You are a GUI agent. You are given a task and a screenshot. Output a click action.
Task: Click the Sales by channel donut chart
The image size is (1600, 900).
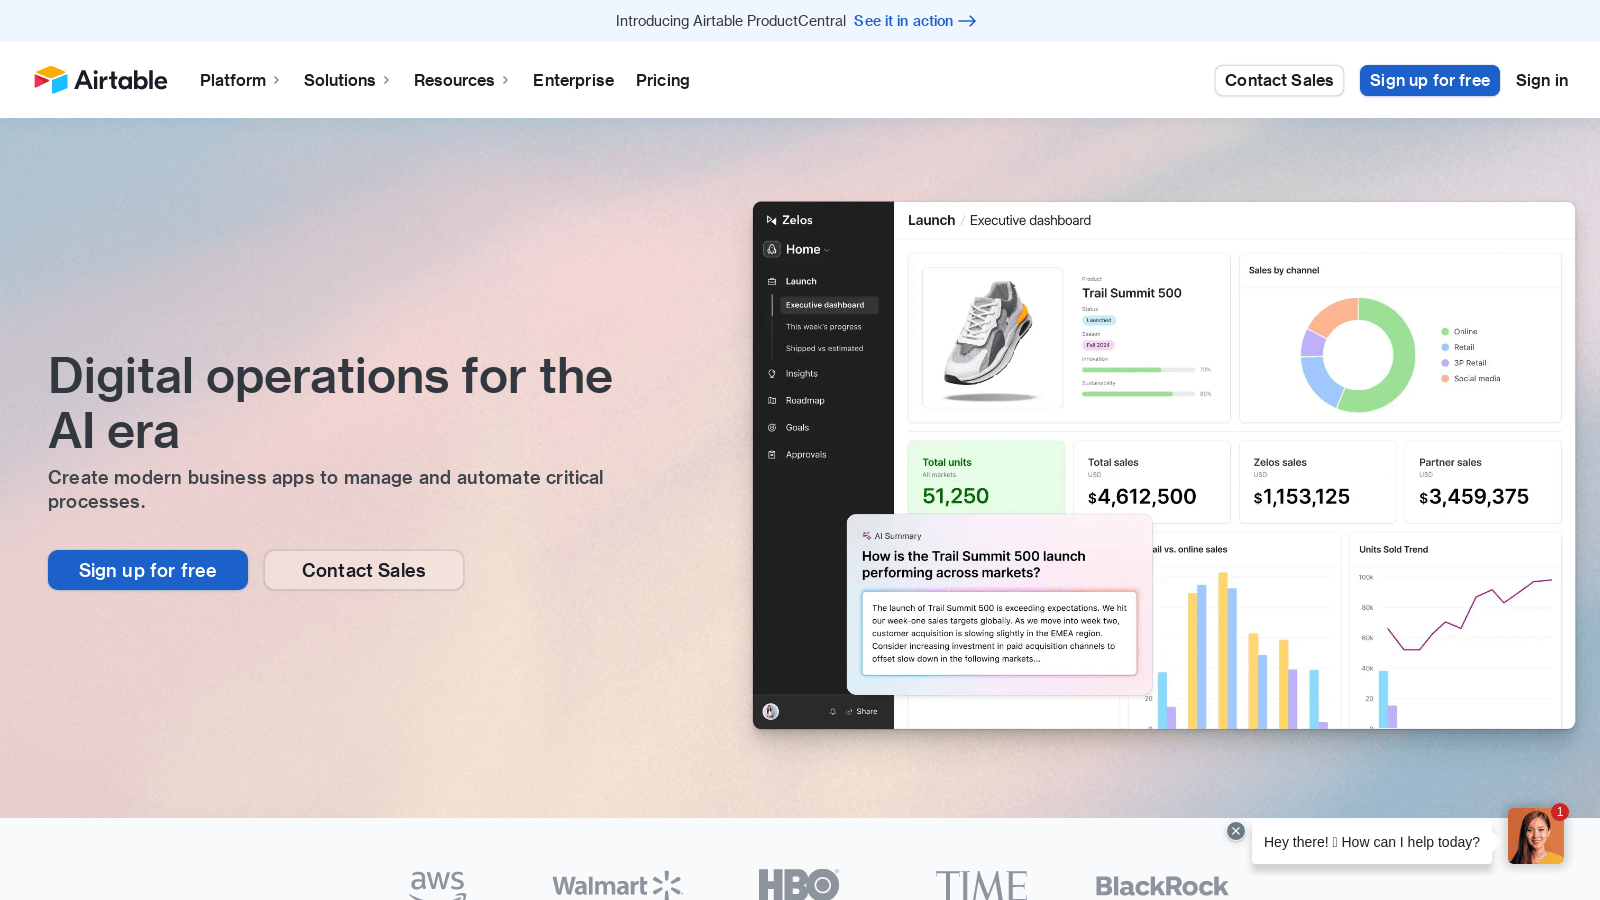pos(1357,355)
